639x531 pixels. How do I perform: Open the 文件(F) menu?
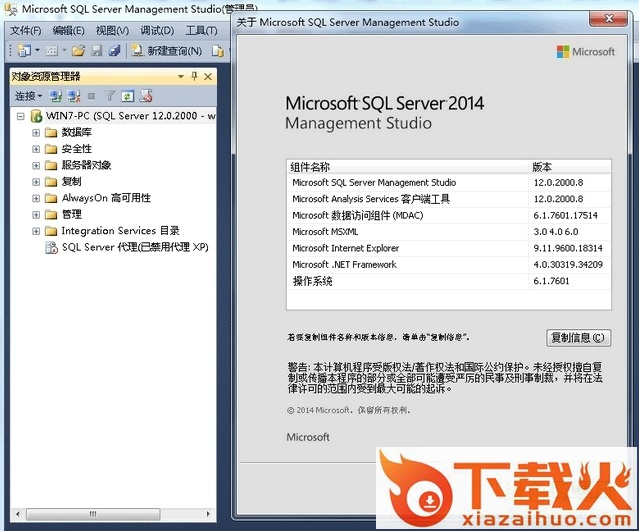26,31
